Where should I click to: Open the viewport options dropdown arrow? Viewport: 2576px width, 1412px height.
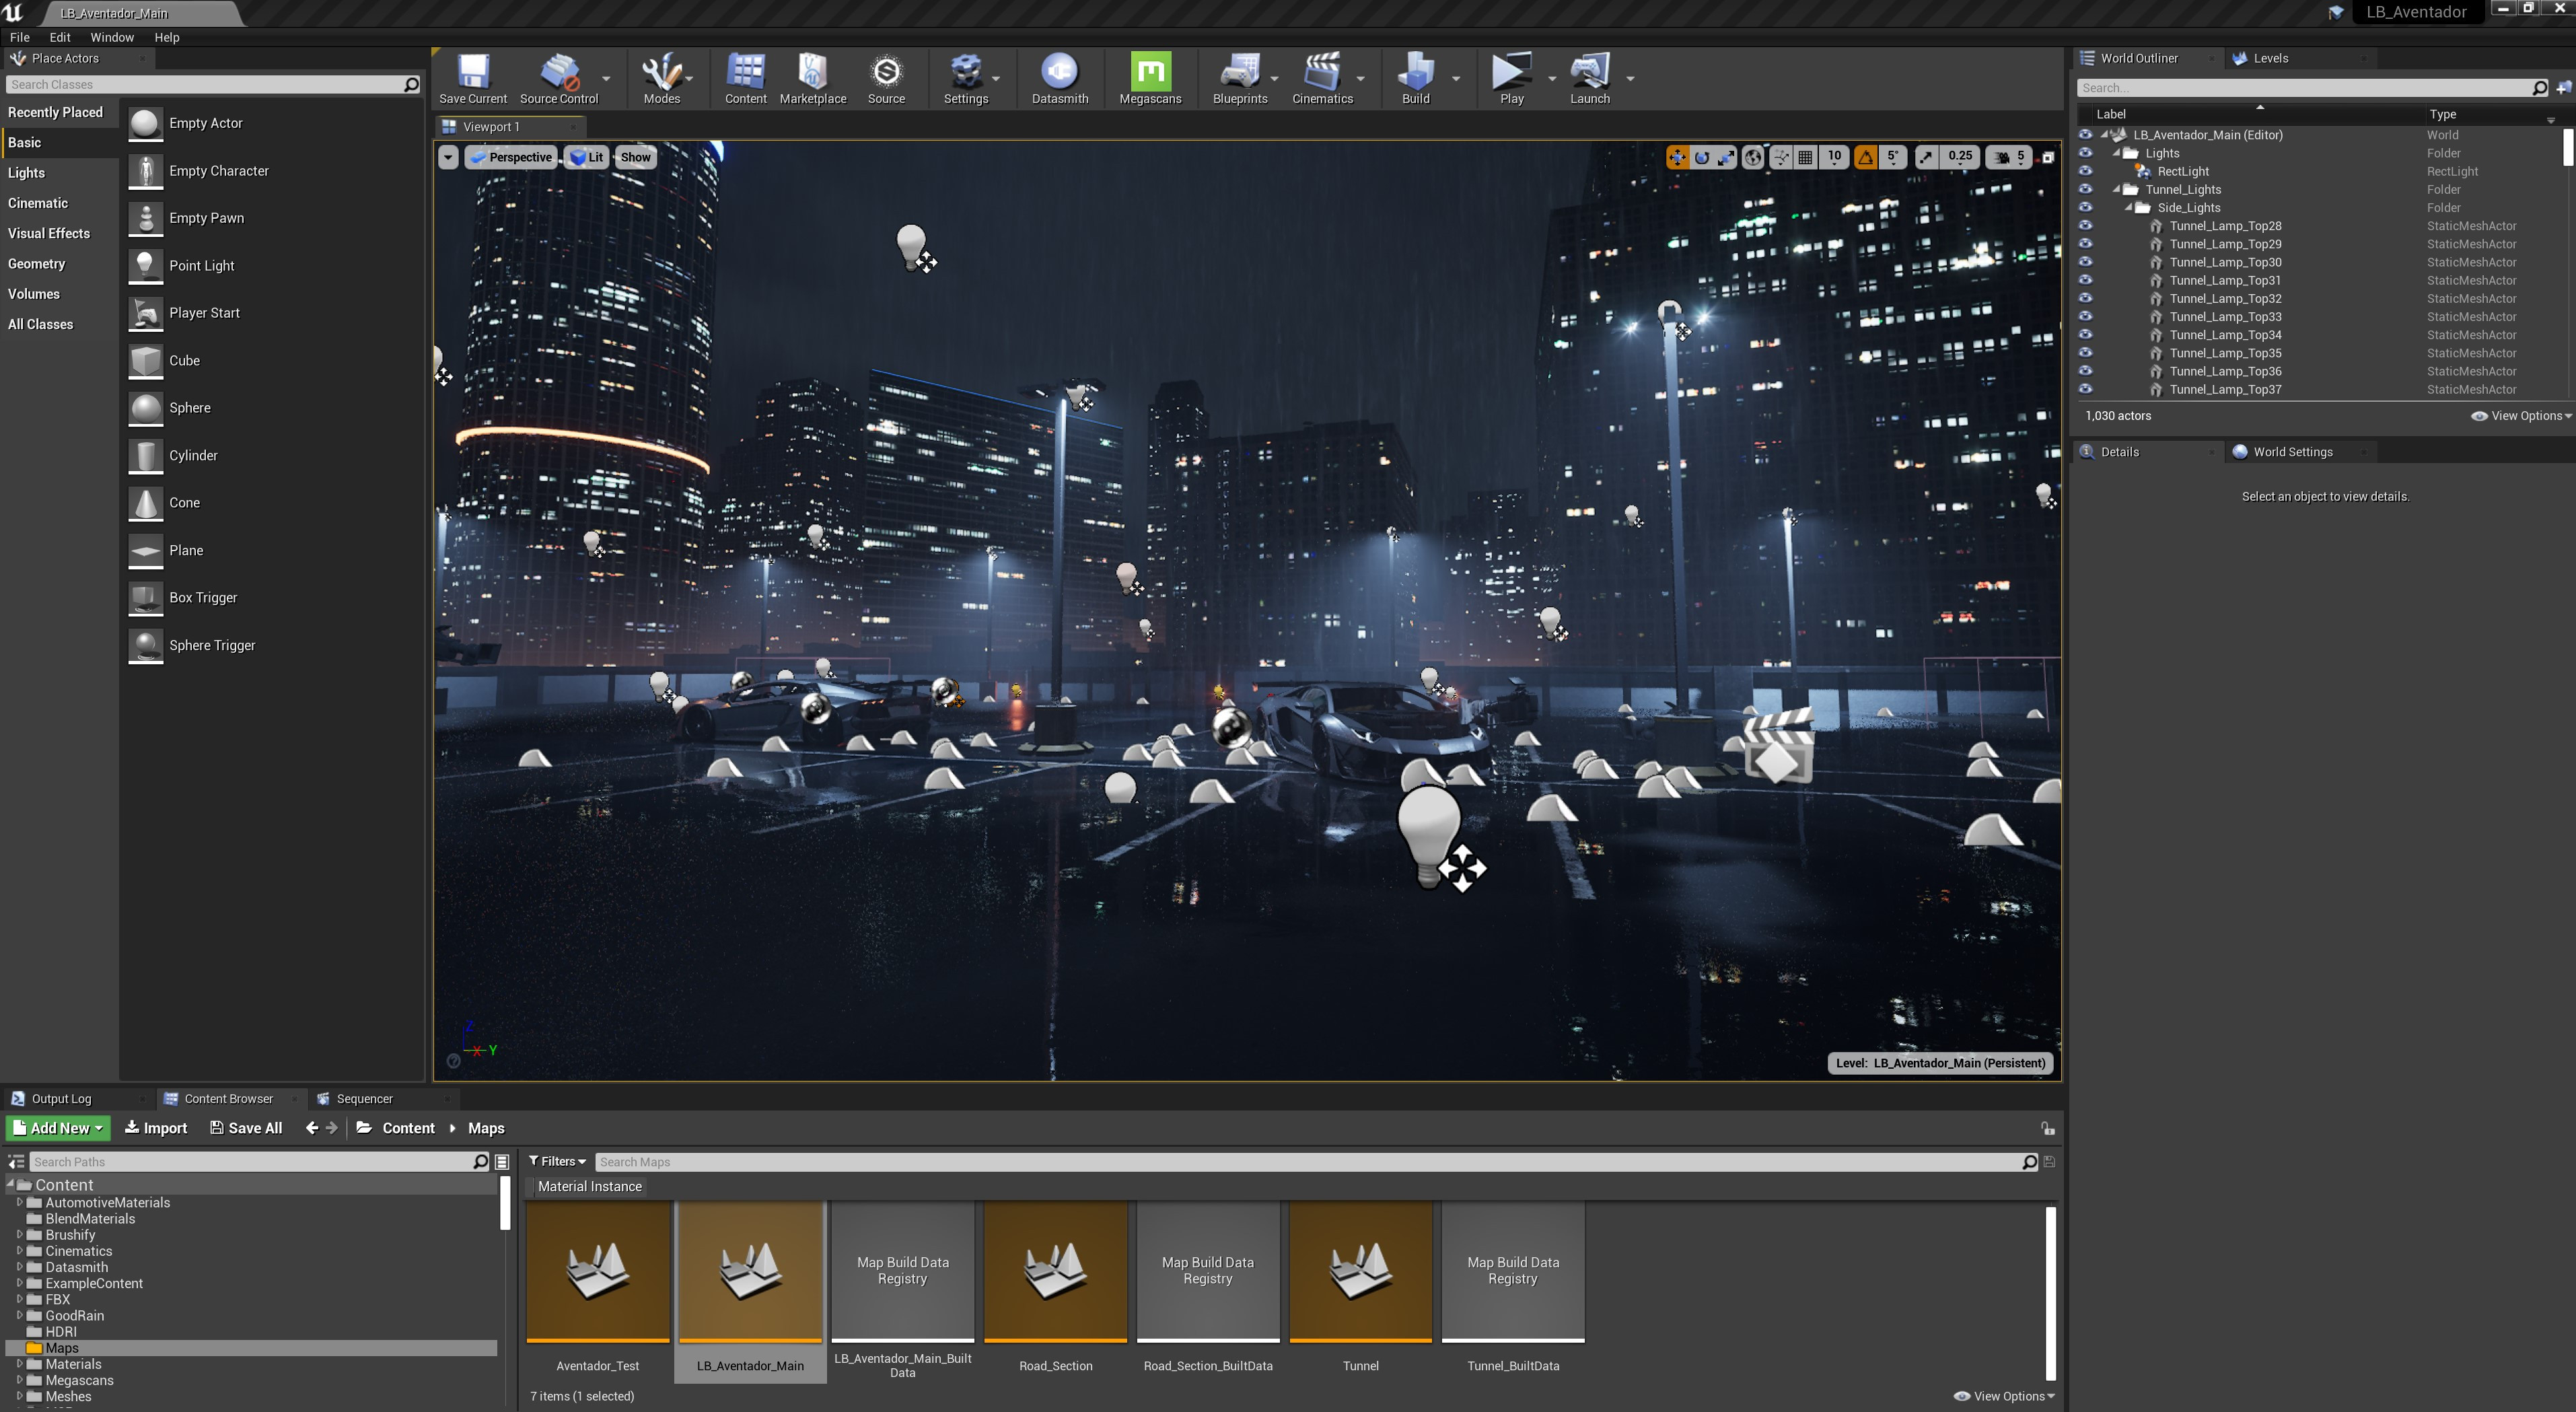coord(448,157)
